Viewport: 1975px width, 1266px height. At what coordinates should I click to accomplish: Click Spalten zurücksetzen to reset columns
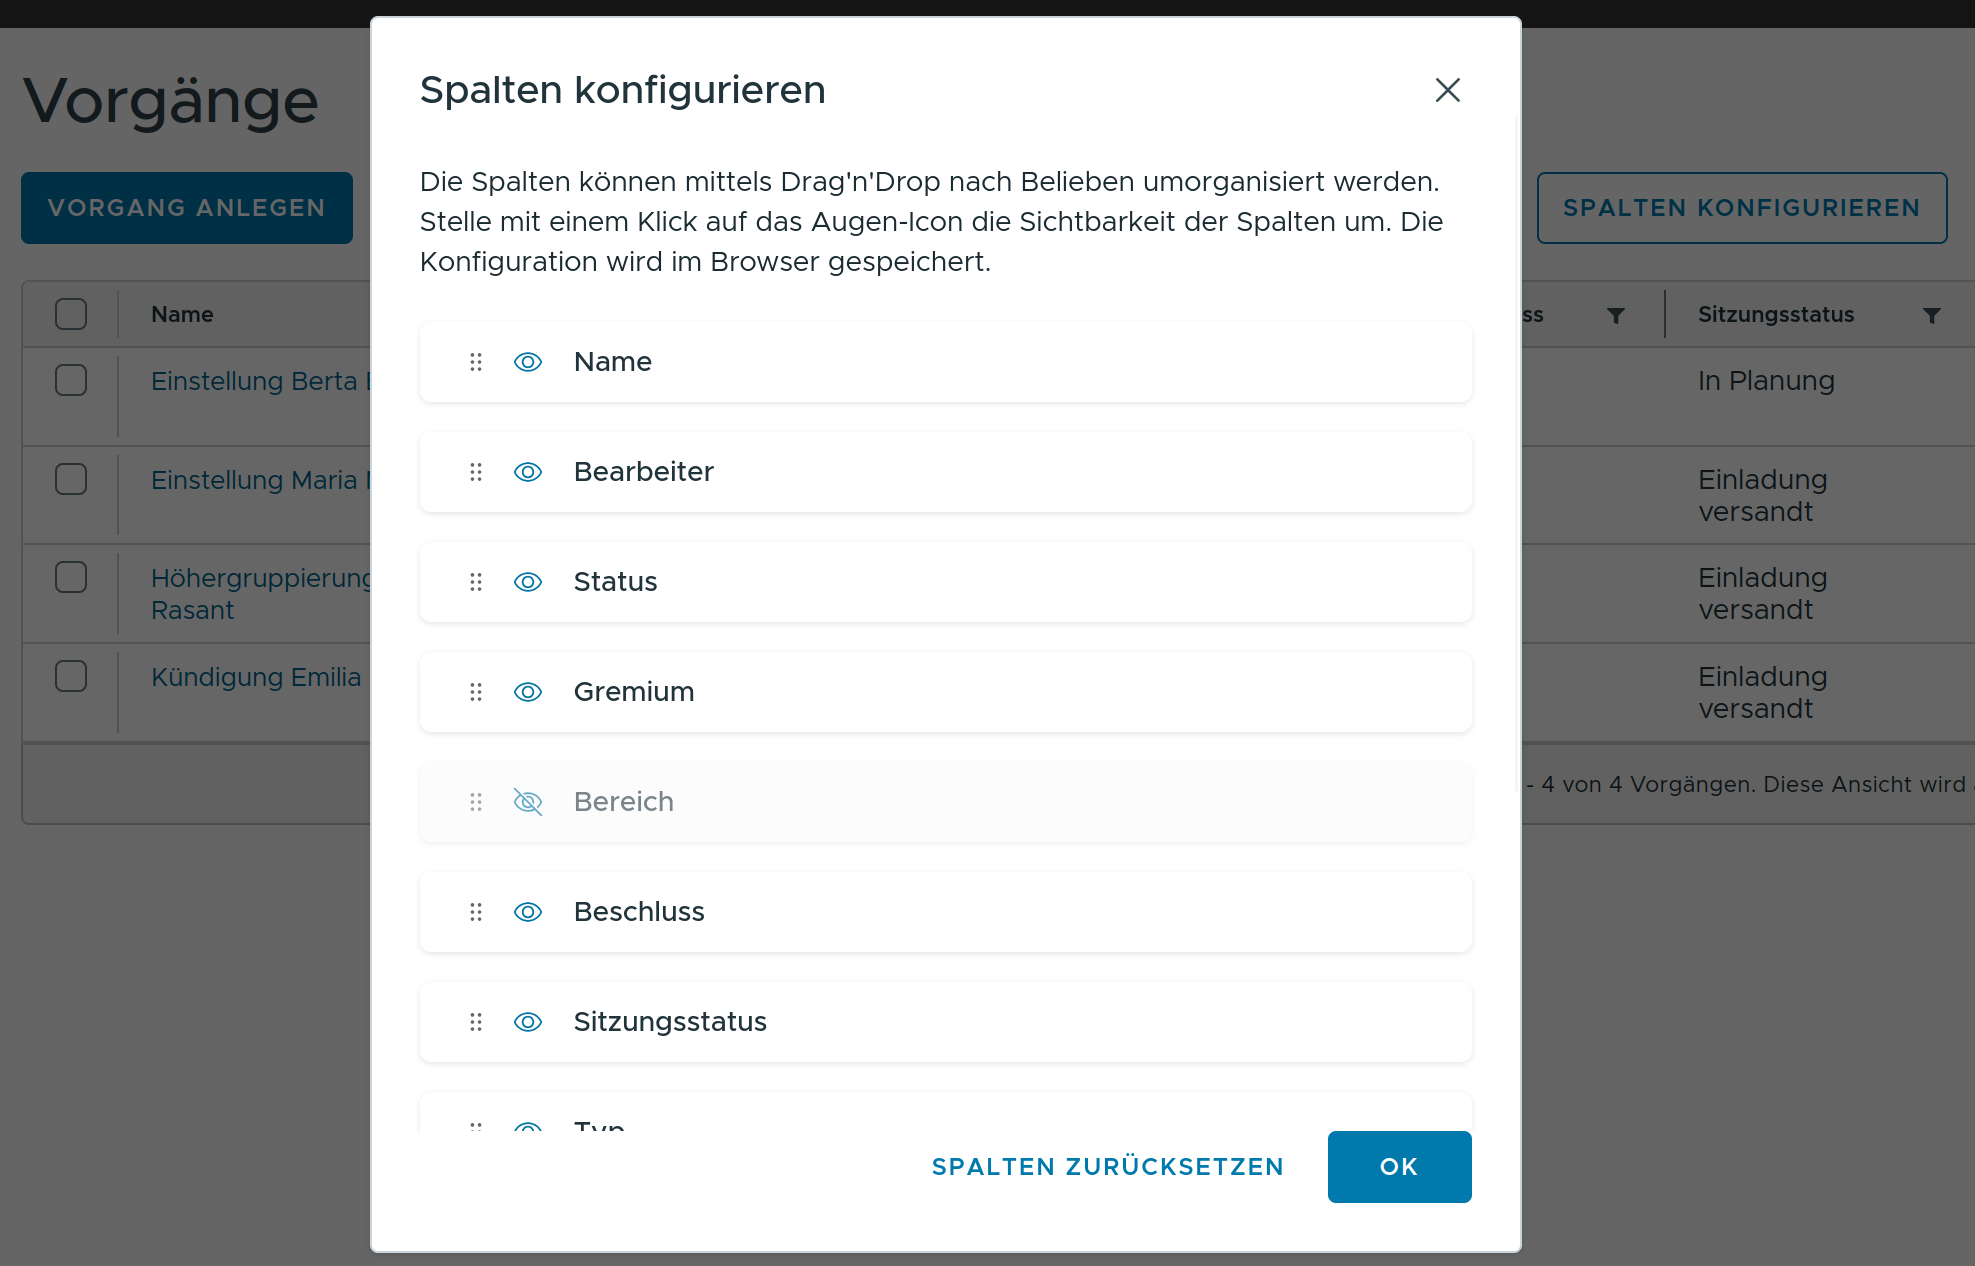tap(1107, 1167)
